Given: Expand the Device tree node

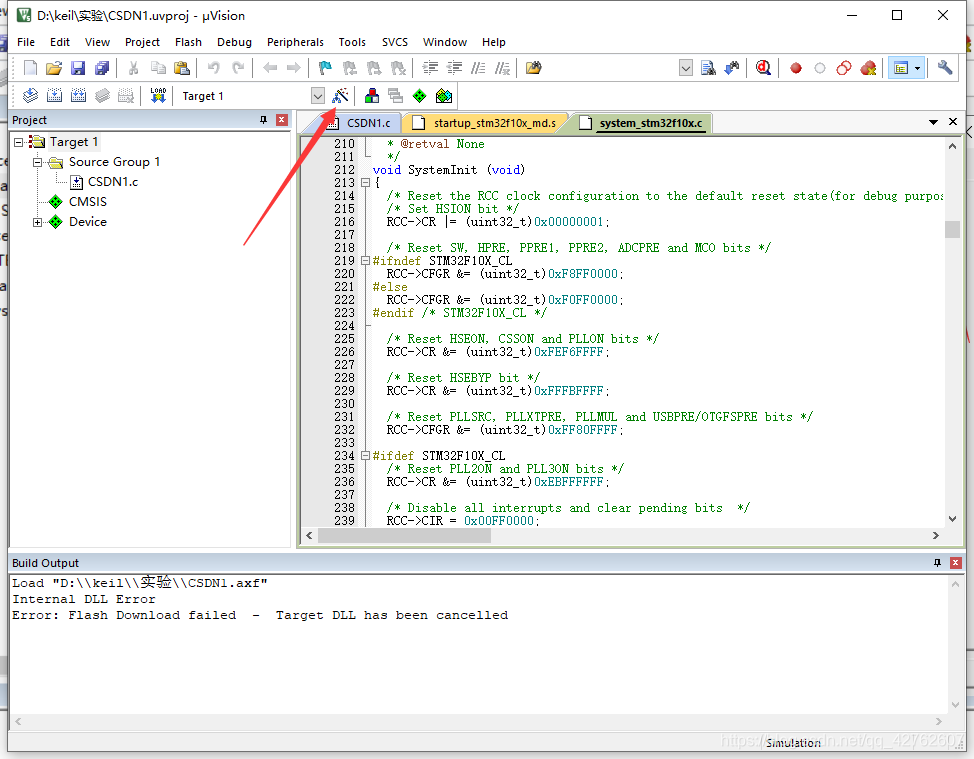Looking at the screenshot, I should coord(37,222).
